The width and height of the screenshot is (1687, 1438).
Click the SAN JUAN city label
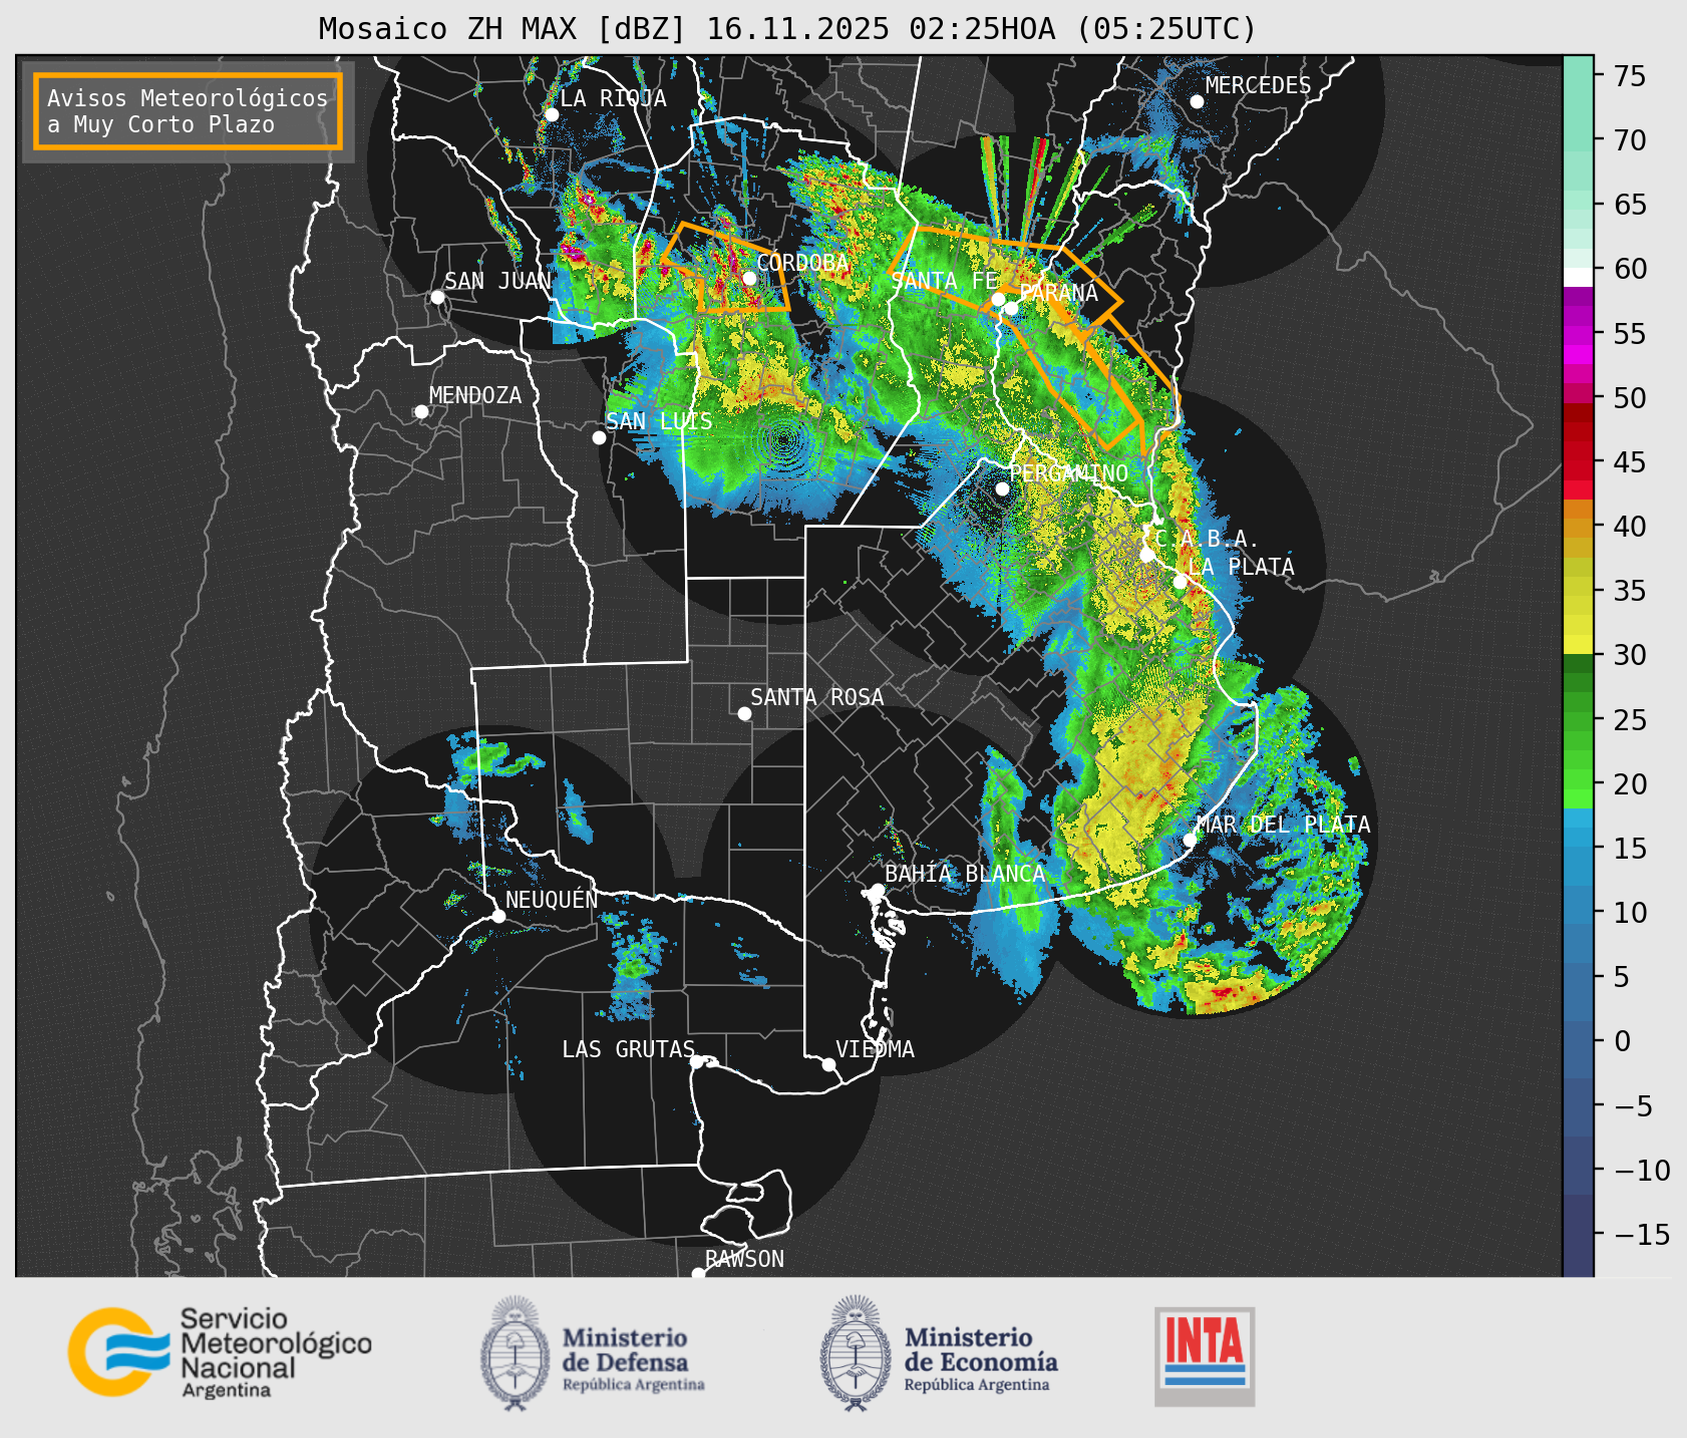[x=498, y=281]
